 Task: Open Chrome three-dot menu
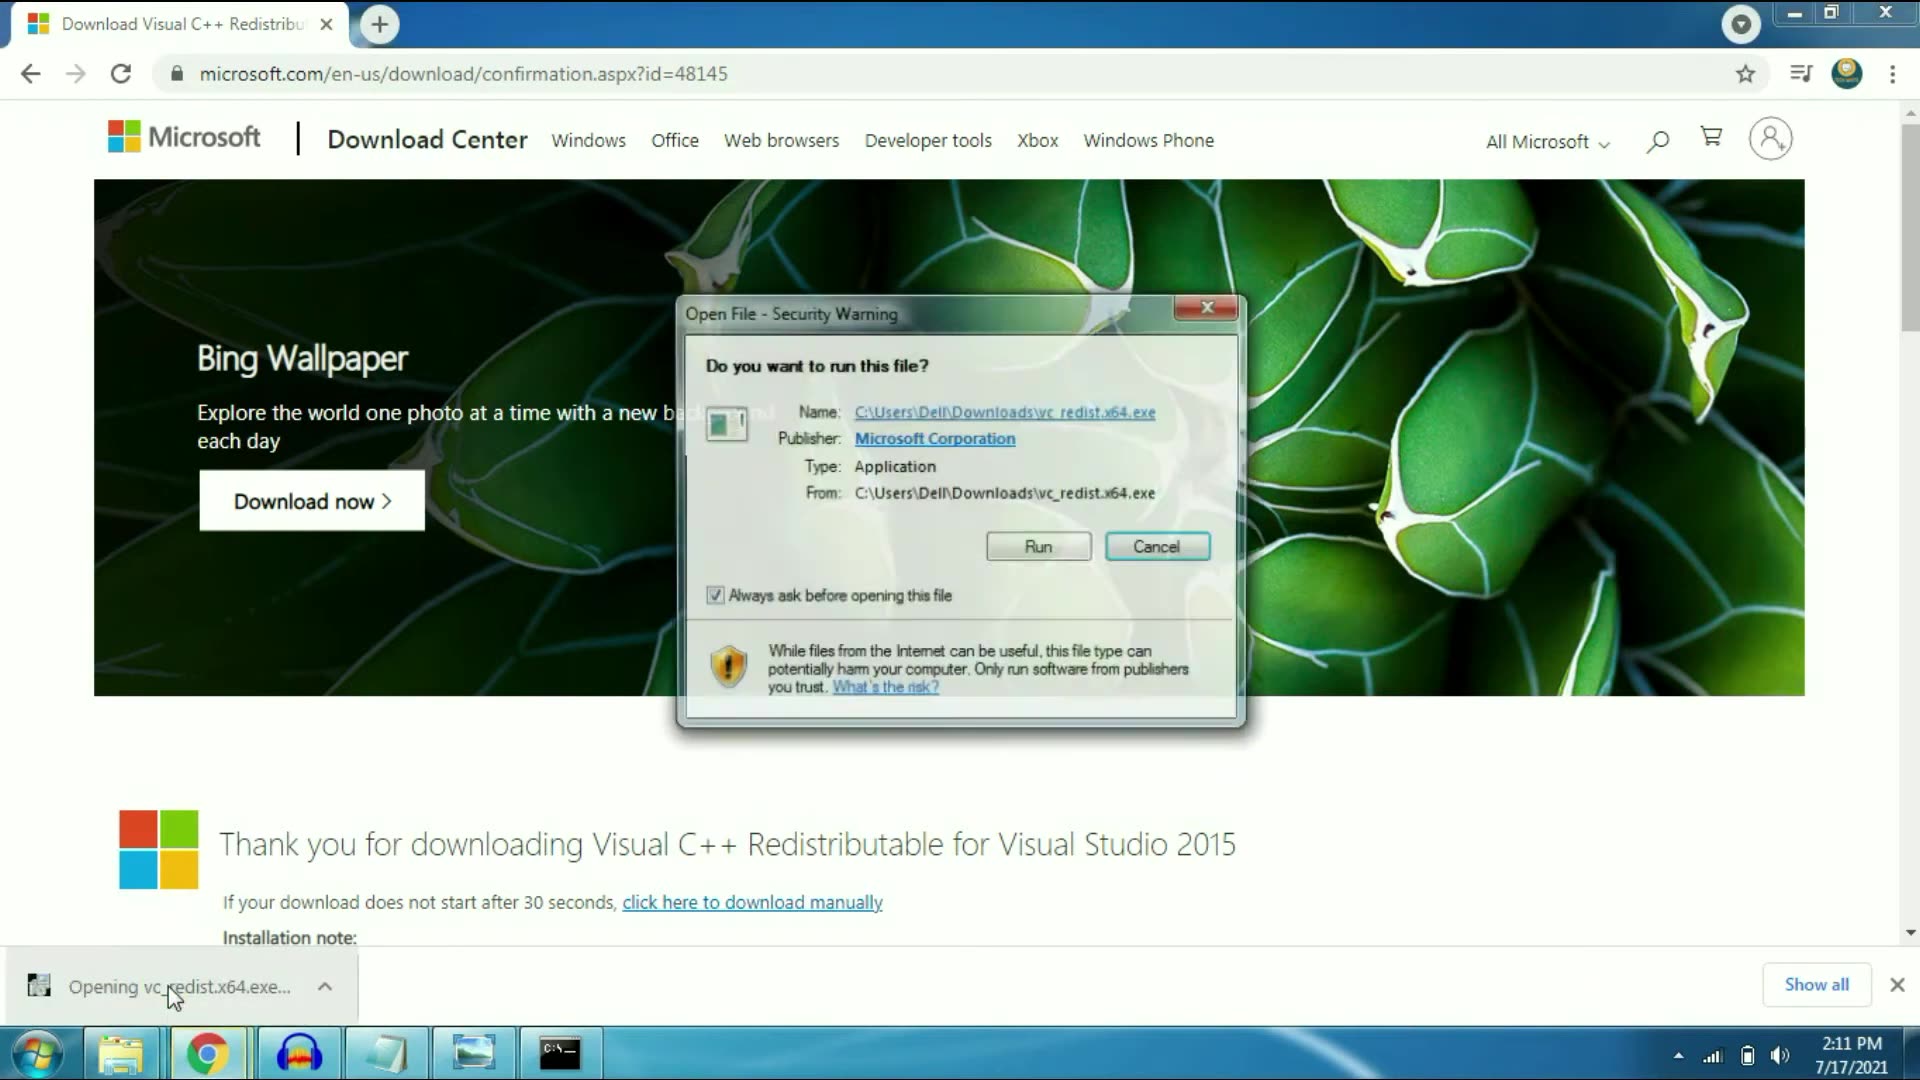[1892, 74]
